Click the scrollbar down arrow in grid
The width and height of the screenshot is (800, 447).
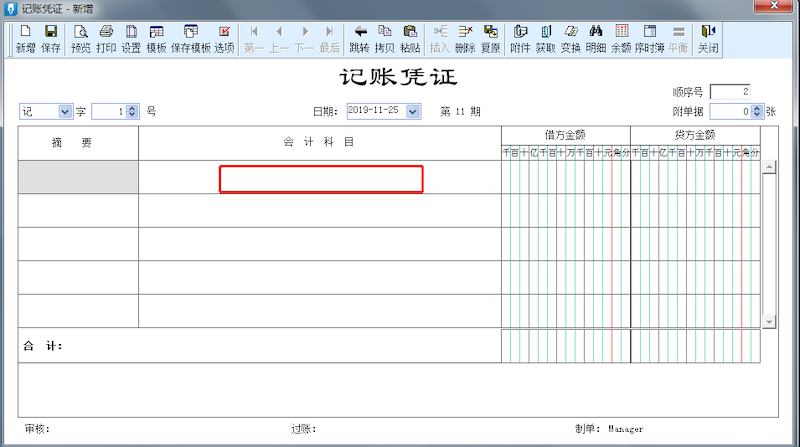[x=769, y=321]
